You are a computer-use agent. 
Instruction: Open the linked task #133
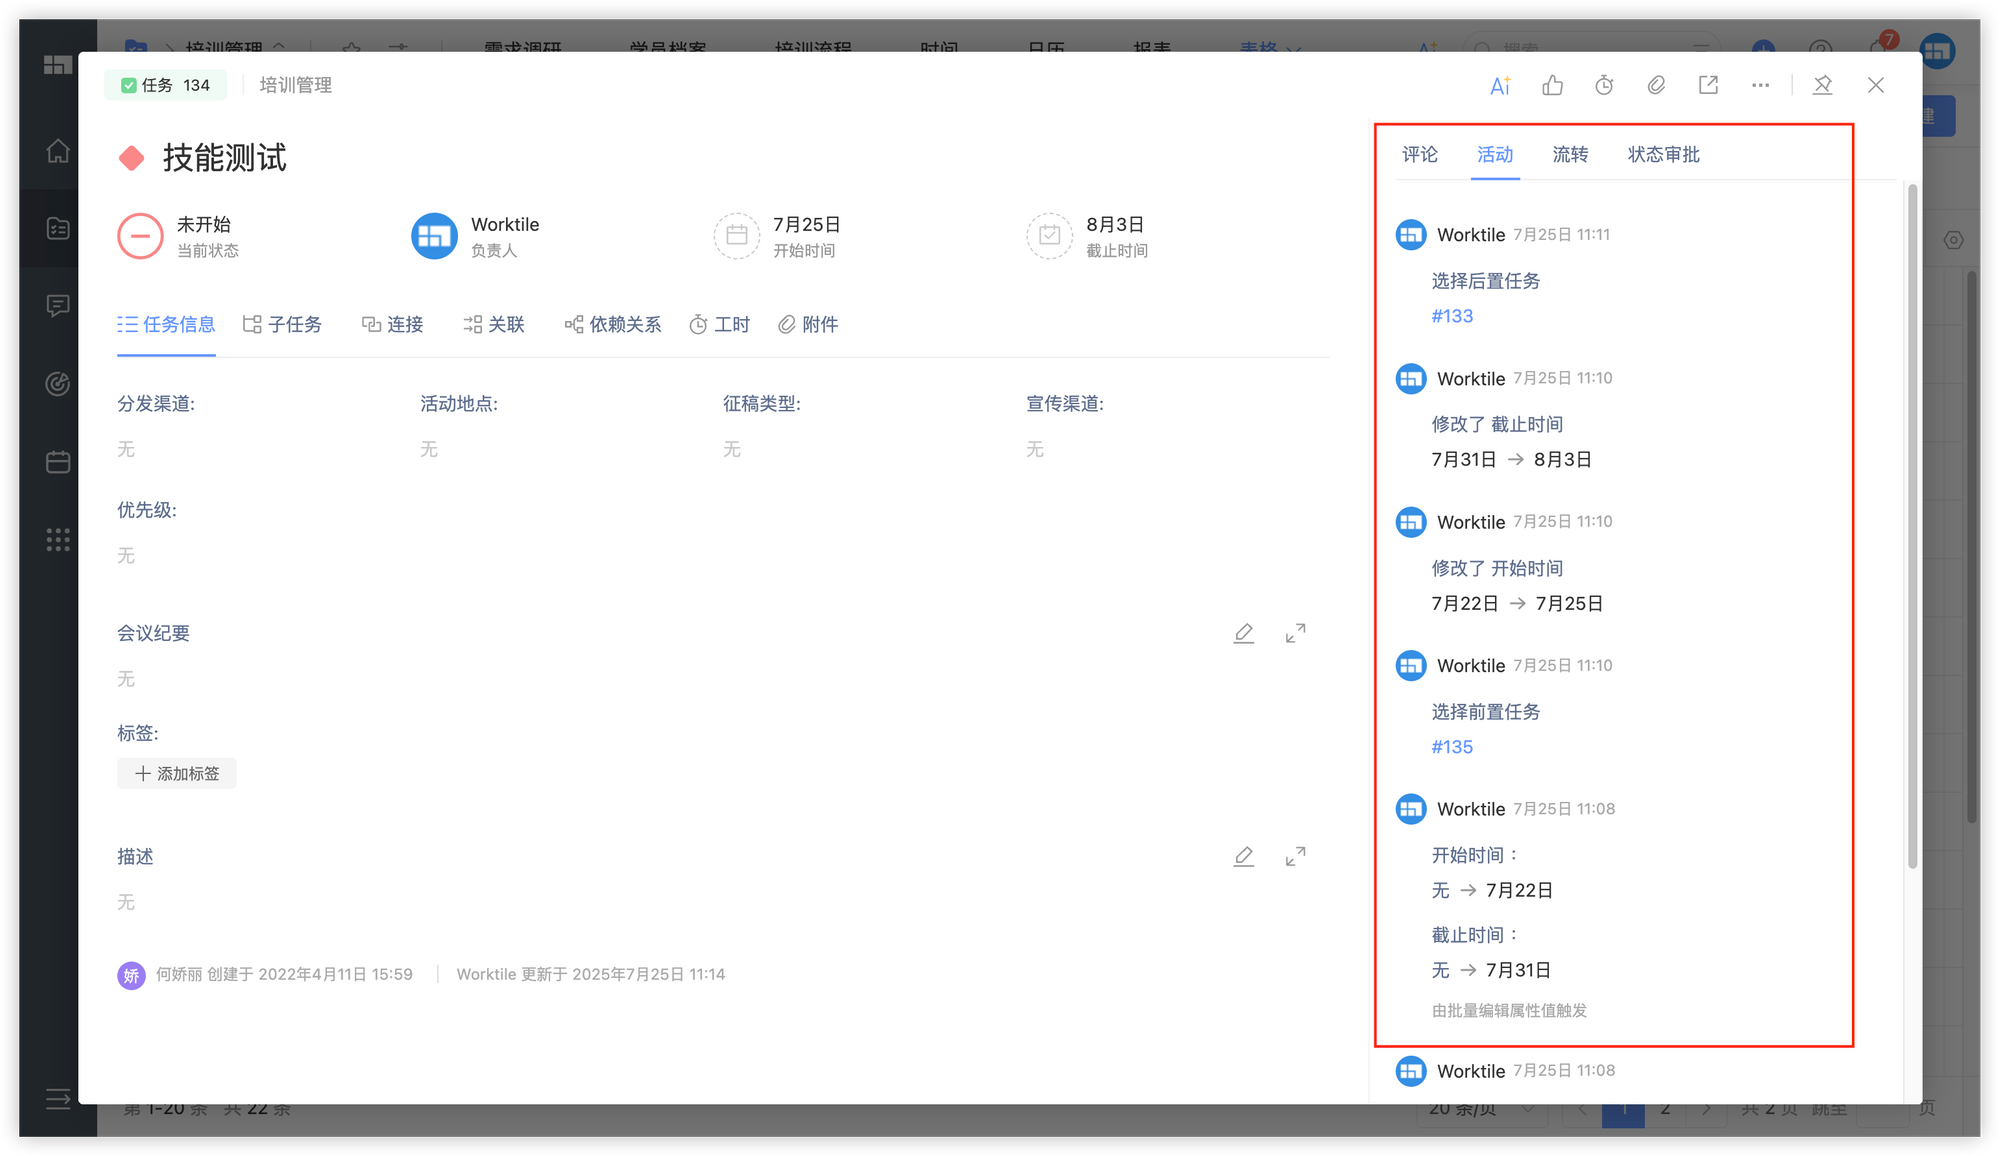(x=1452, y=316)
